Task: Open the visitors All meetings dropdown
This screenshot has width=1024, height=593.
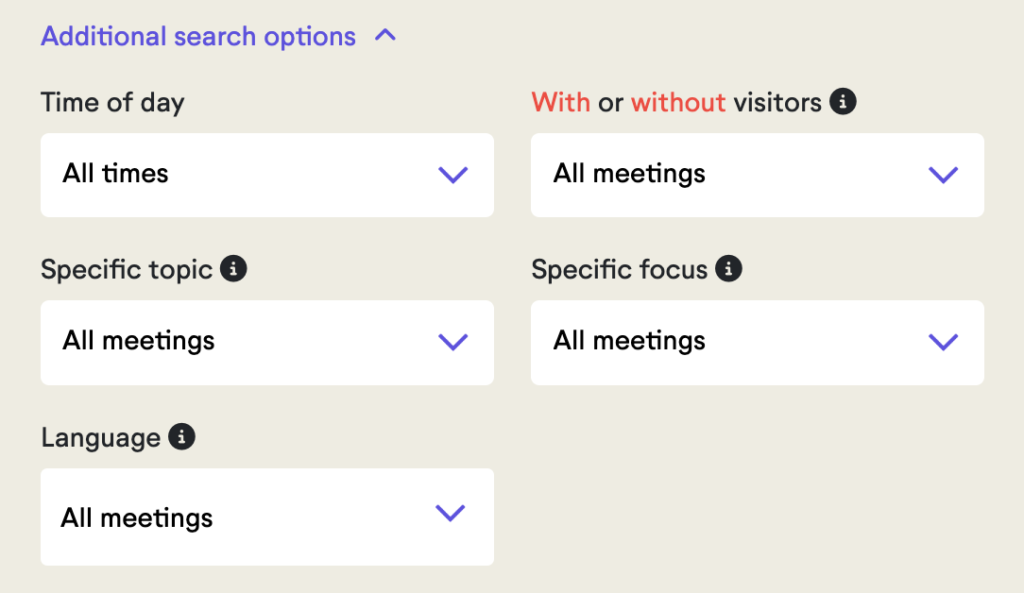Action: coord(757,175)
